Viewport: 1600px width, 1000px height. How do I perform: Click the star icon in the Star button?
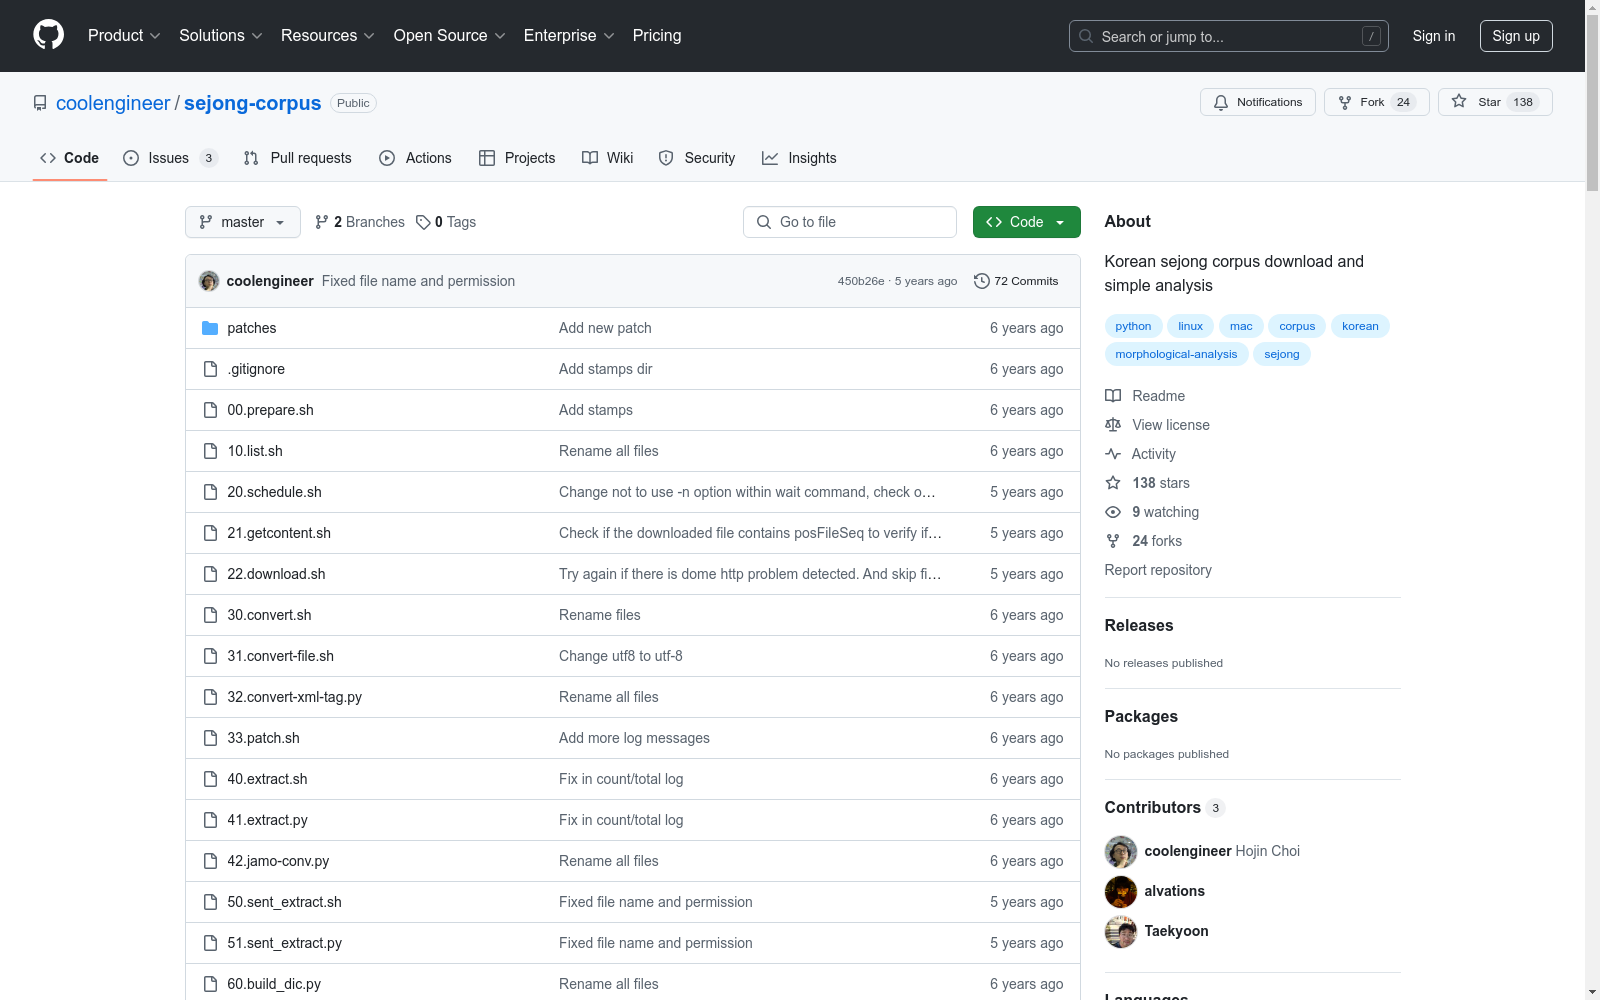[x=1459, y=102]
